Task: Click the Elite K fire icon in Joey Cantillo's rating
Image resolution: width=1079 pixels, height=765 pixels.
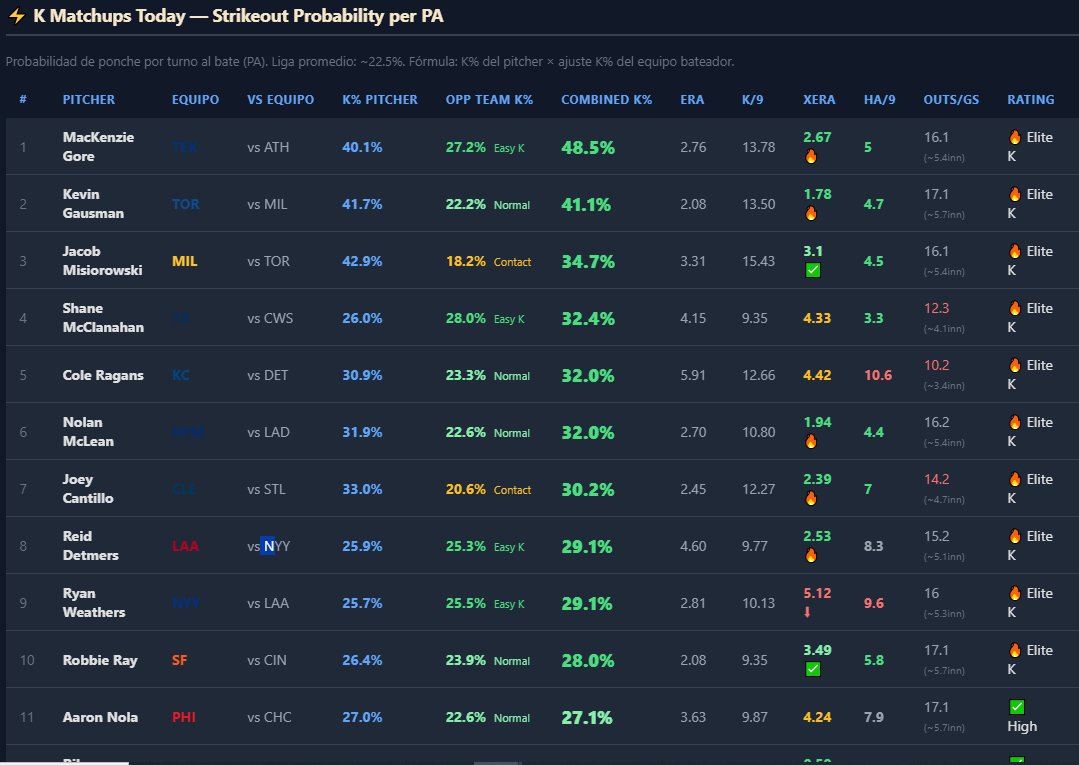Action: 1015,480
